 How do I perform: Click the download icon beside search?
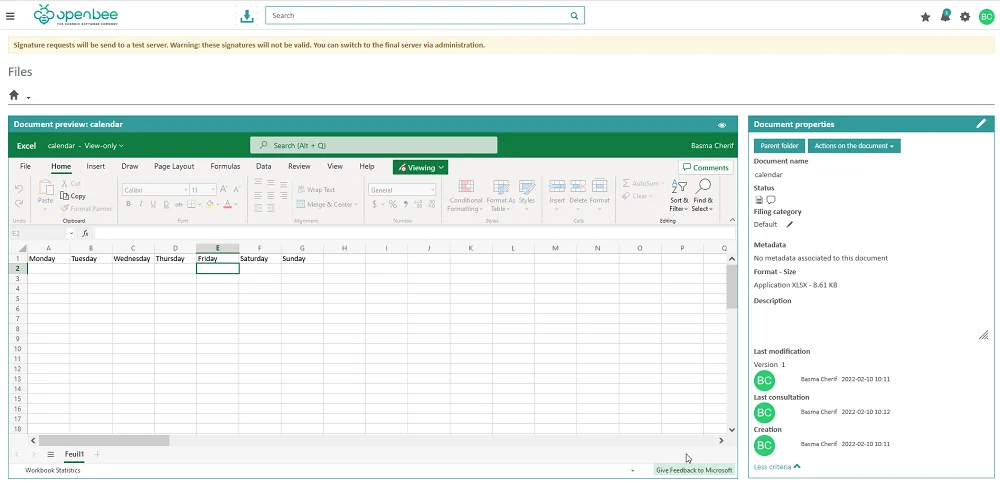coord(247,16)
